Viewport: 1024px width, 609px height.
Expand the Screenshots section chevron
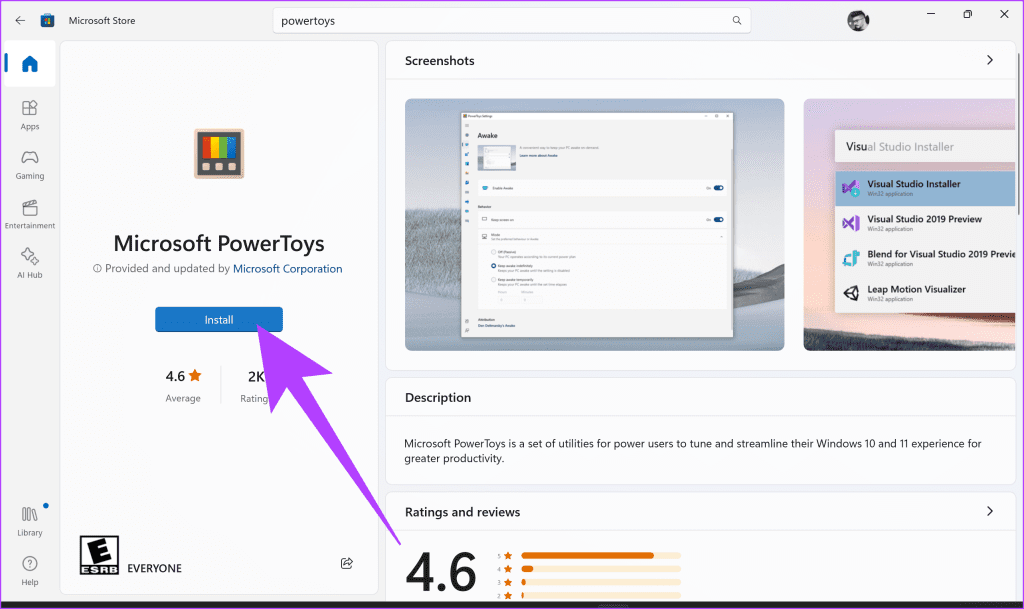point(989,60)
